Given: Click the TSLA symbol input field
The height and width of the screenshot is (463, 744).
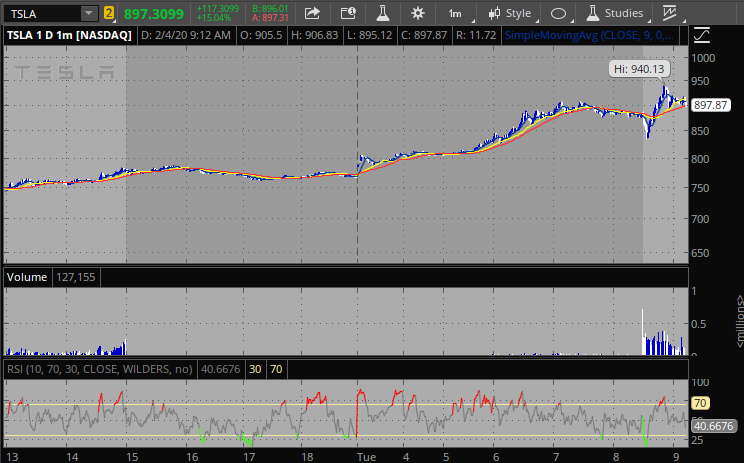Looking at the screenshot, I should click(42, 14).
